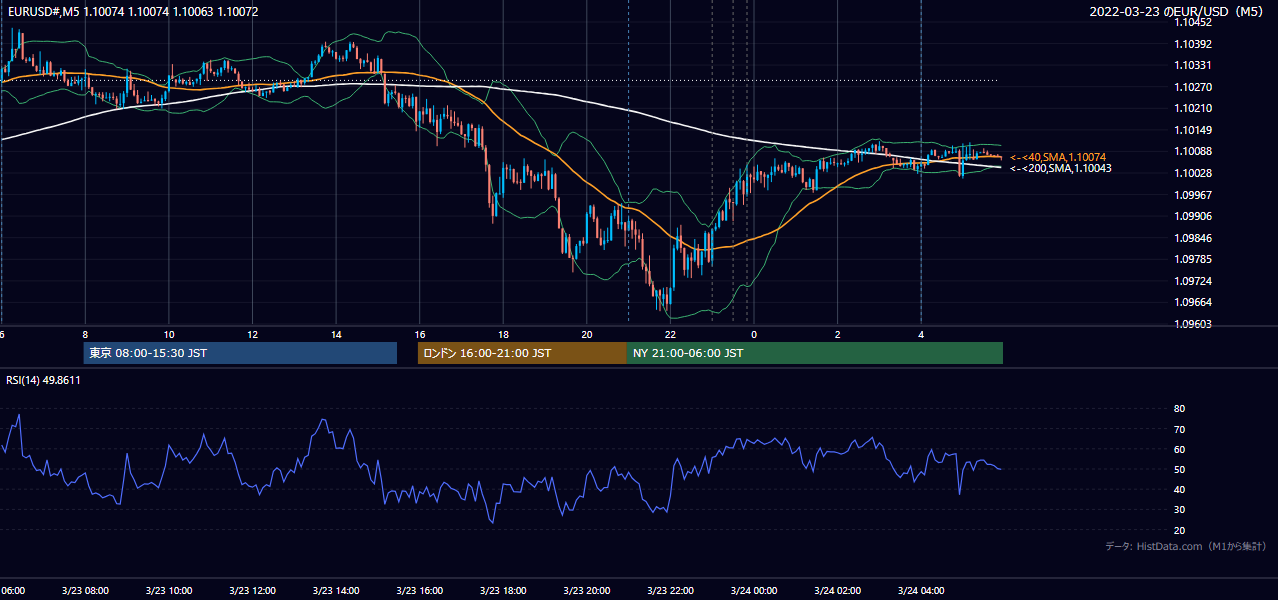Click hour label 4 under price chart

(x=921, y=335)
